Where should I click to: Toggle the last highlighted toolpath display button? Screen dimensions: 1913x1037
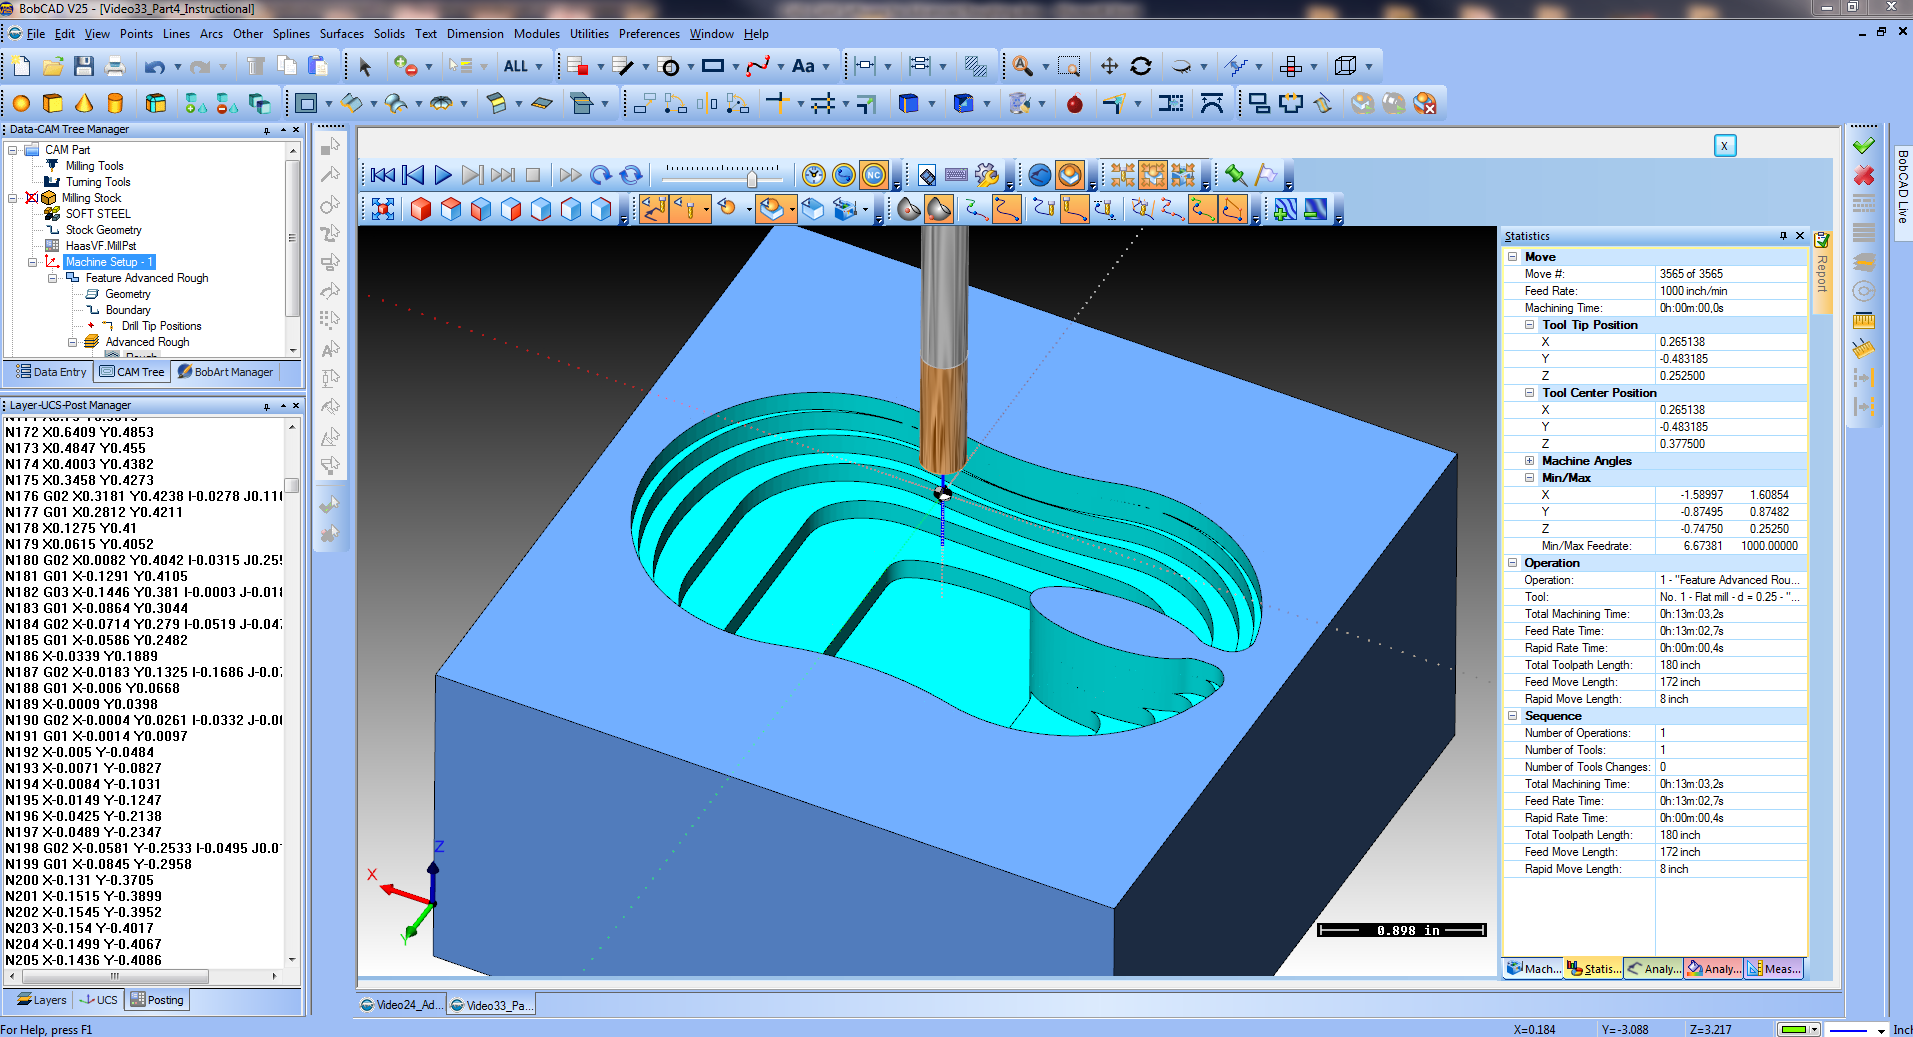tap(1233, 208)
